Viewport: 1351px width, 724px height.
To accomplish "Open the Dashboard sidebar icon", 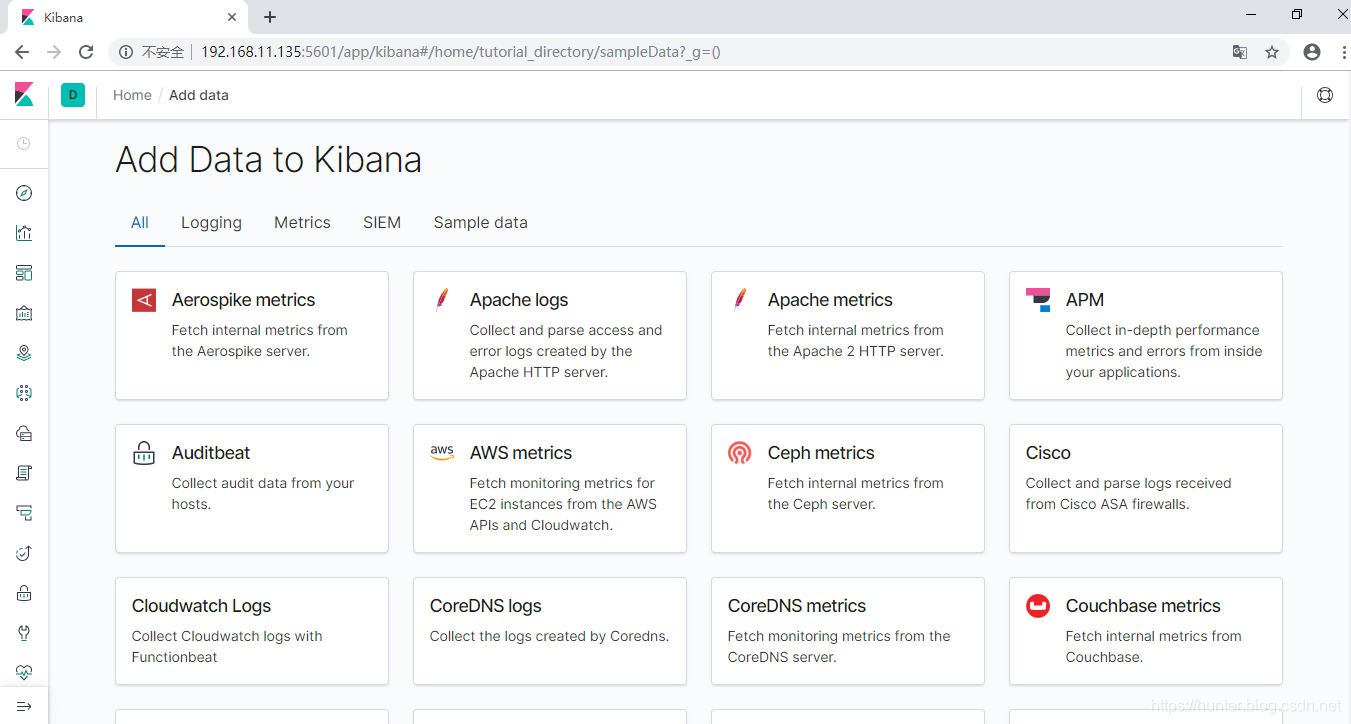I will click(x=24, y=273).
